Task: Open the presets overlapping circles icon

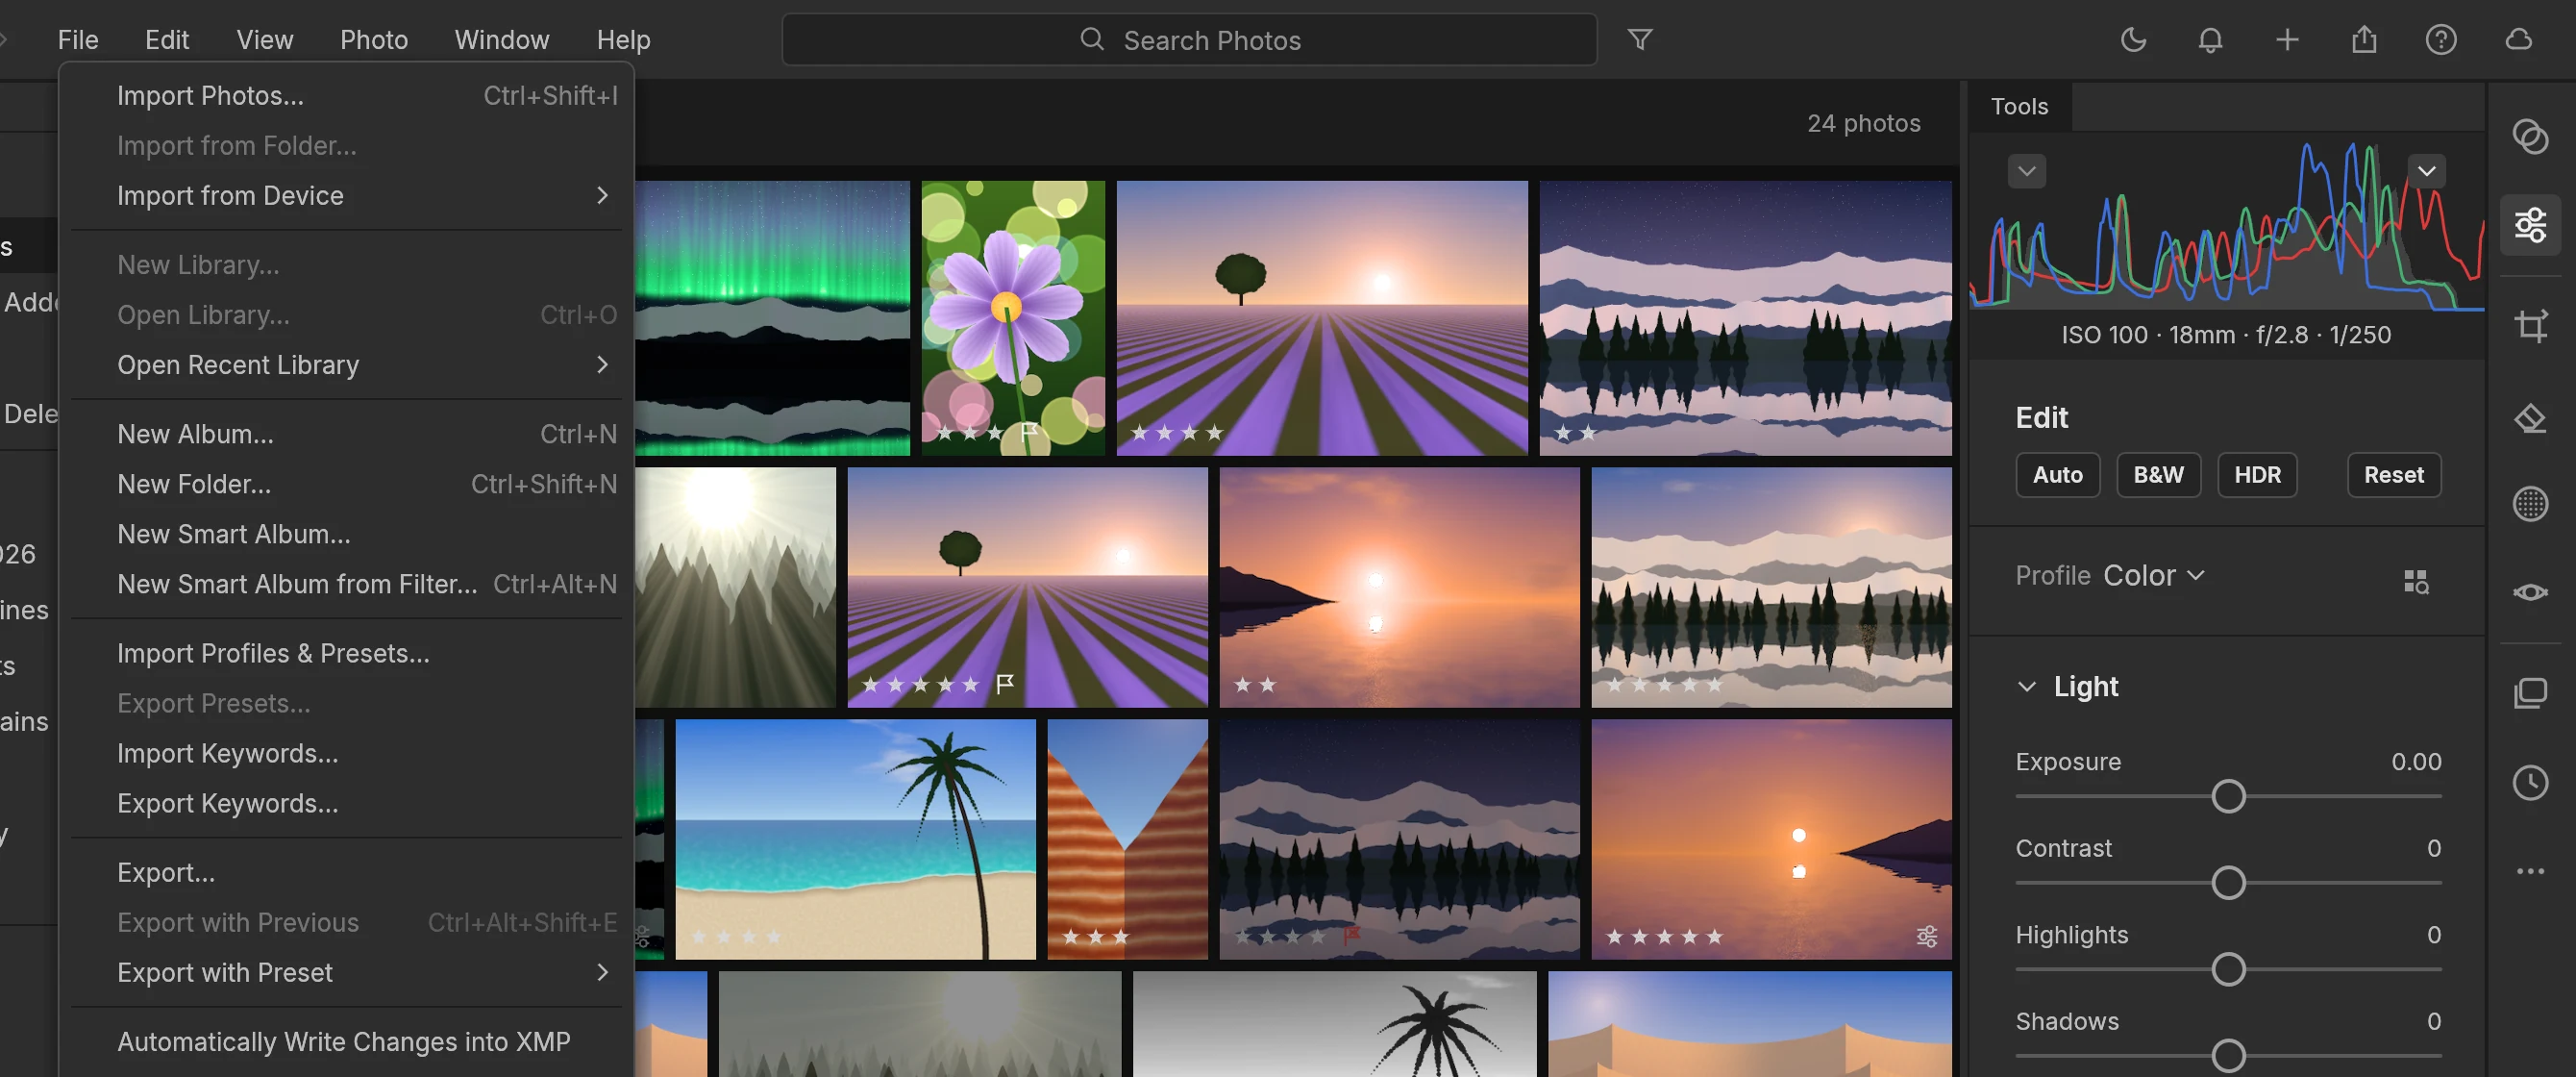Action: pyautogui.click(x=2530, y=136)
